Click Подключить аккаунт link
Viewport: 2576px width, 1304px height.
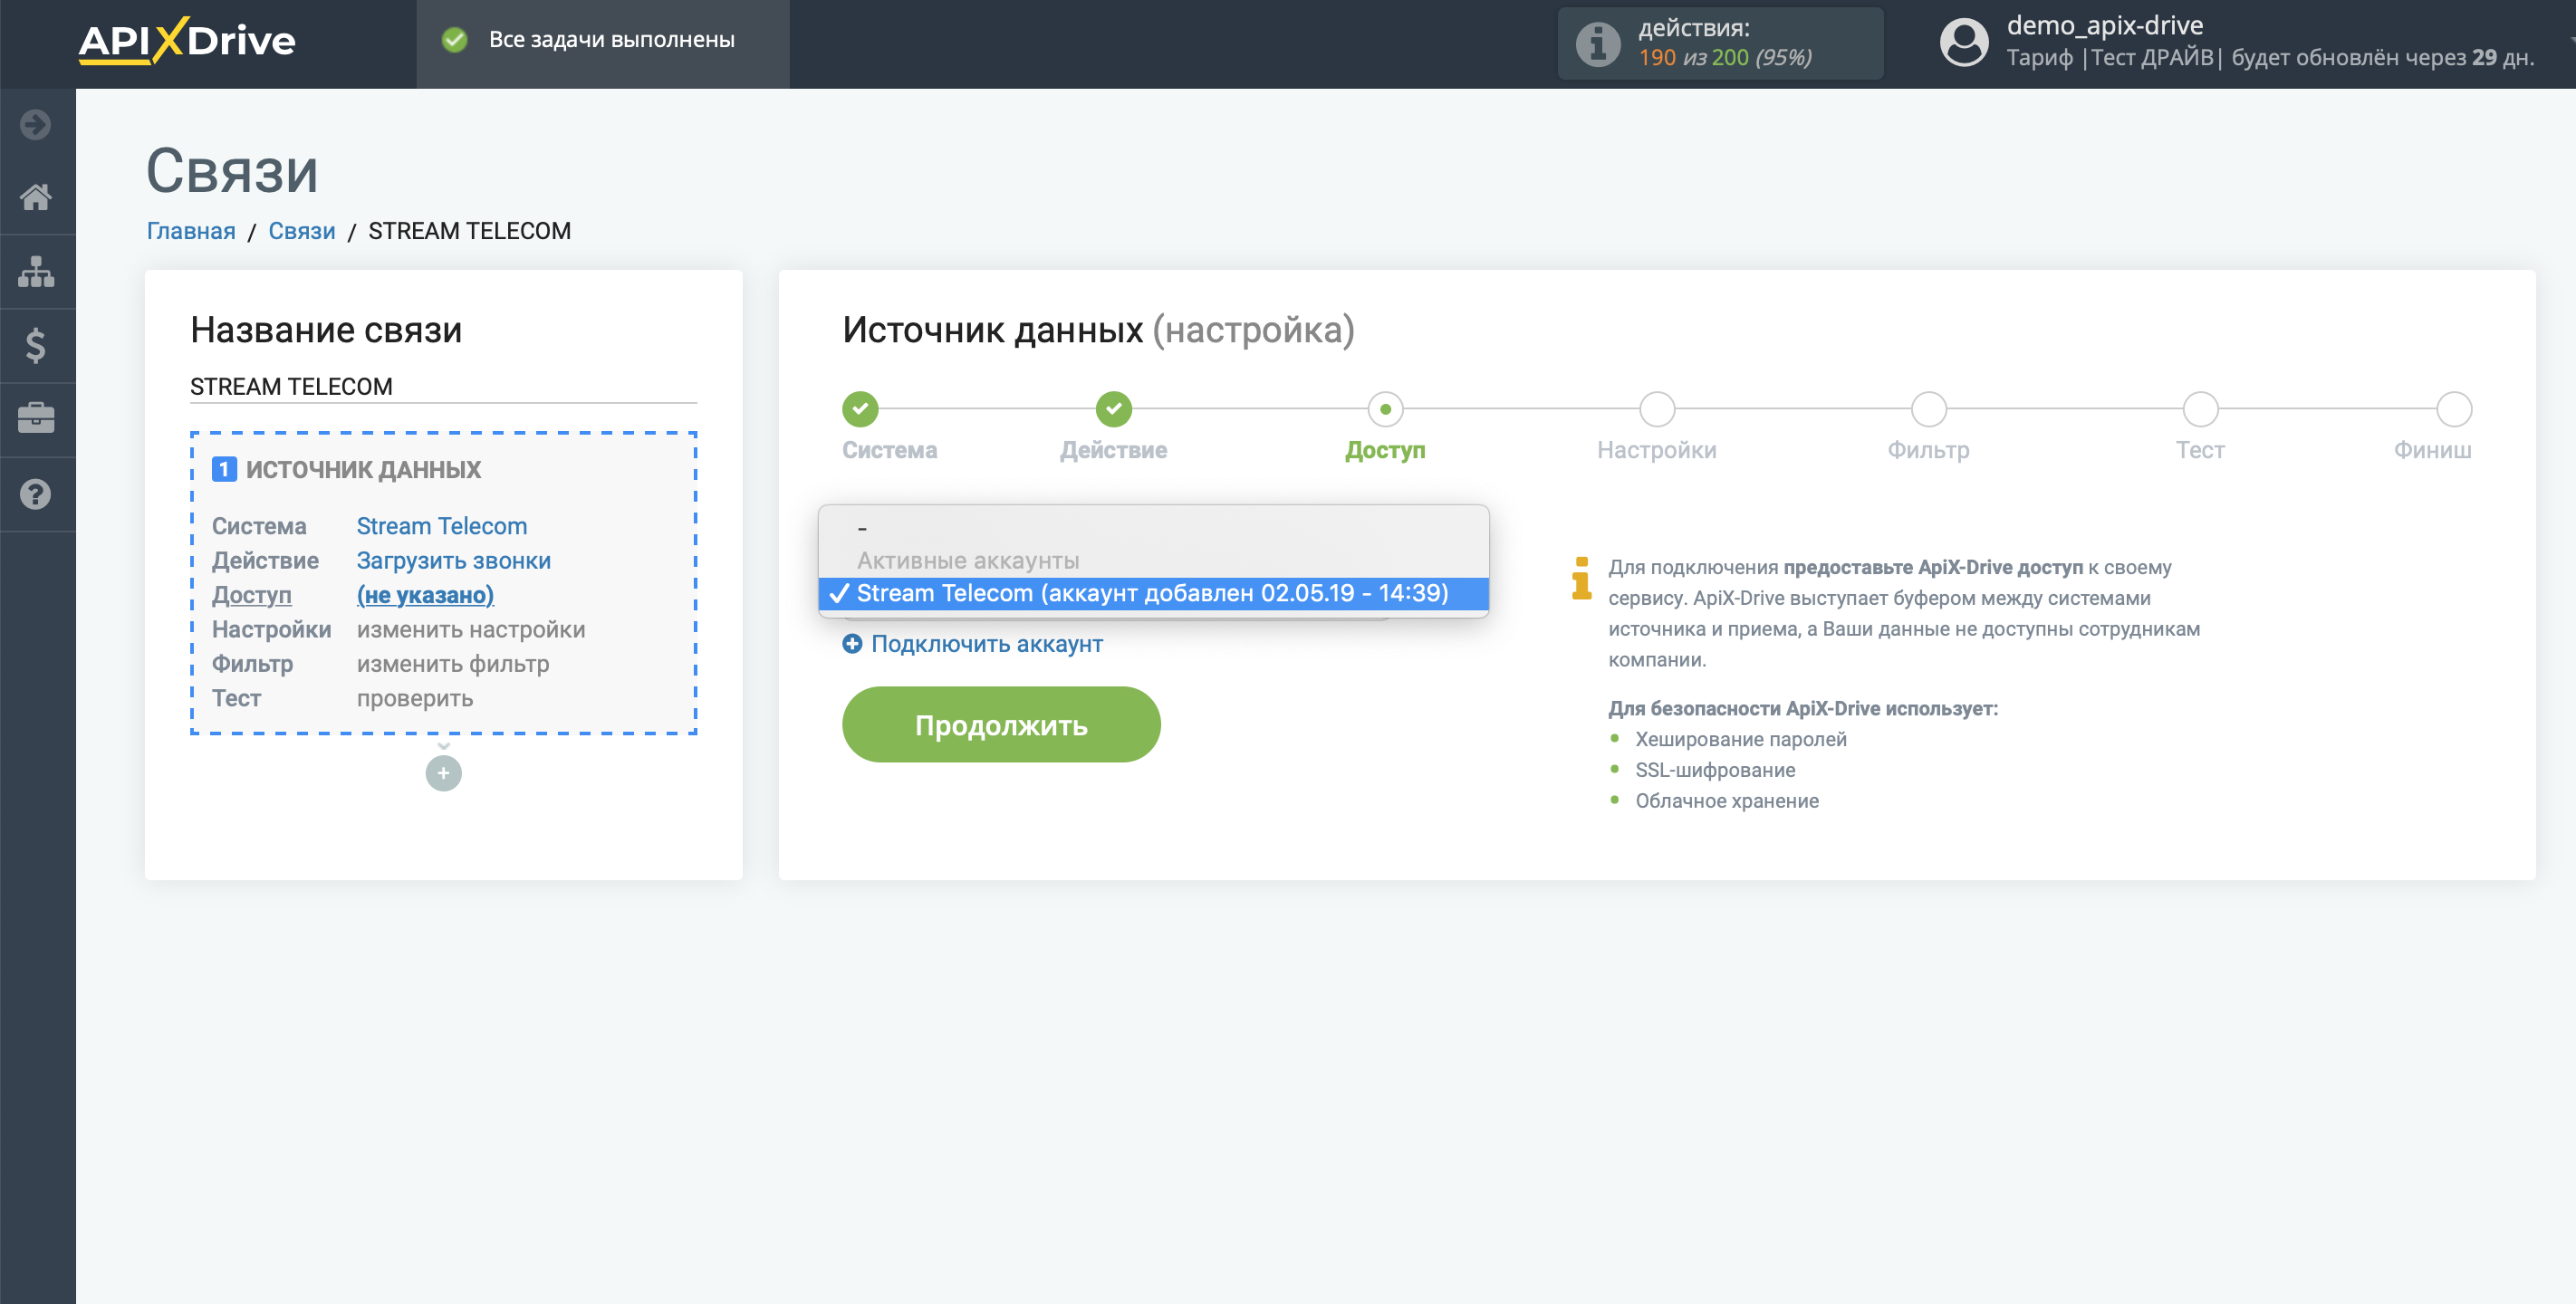point(987,644)
